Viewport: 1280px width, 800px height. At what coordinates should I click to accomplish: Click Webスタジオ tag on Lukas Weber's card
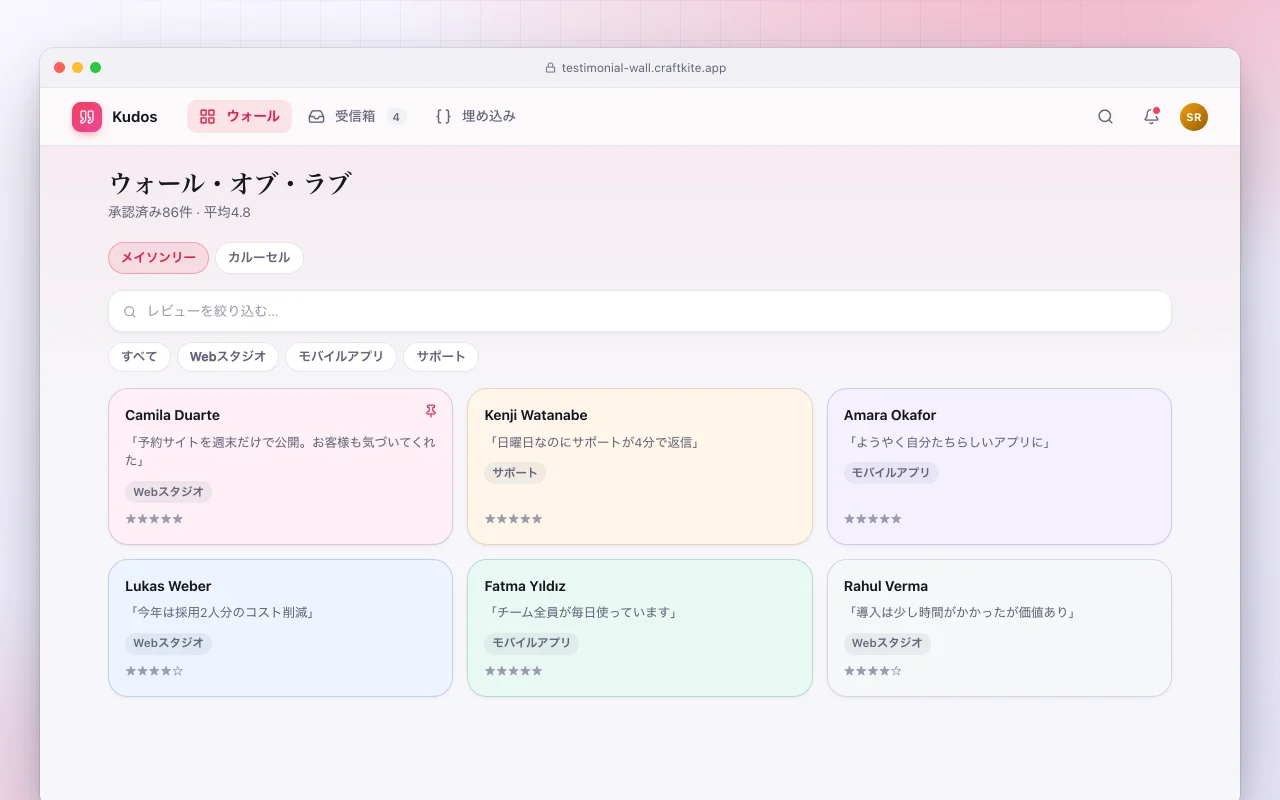[x=168, y=643]
